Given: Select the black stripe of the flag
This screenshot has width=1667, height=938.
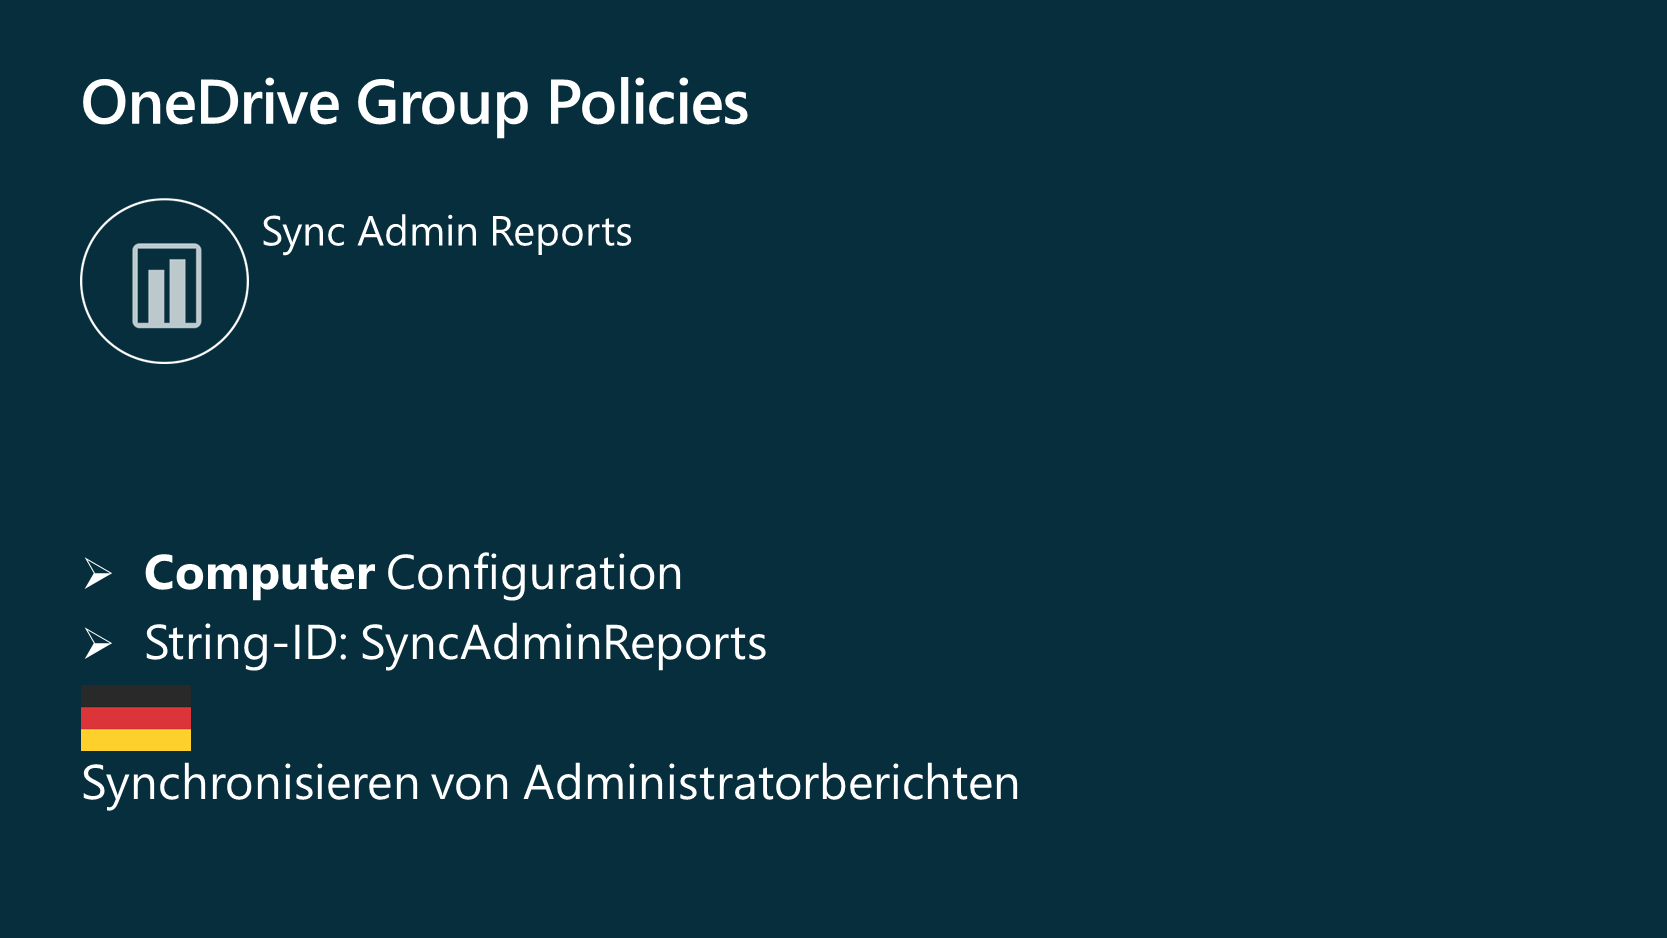Looking at the screenshot, I should click(x=136, y=696).
